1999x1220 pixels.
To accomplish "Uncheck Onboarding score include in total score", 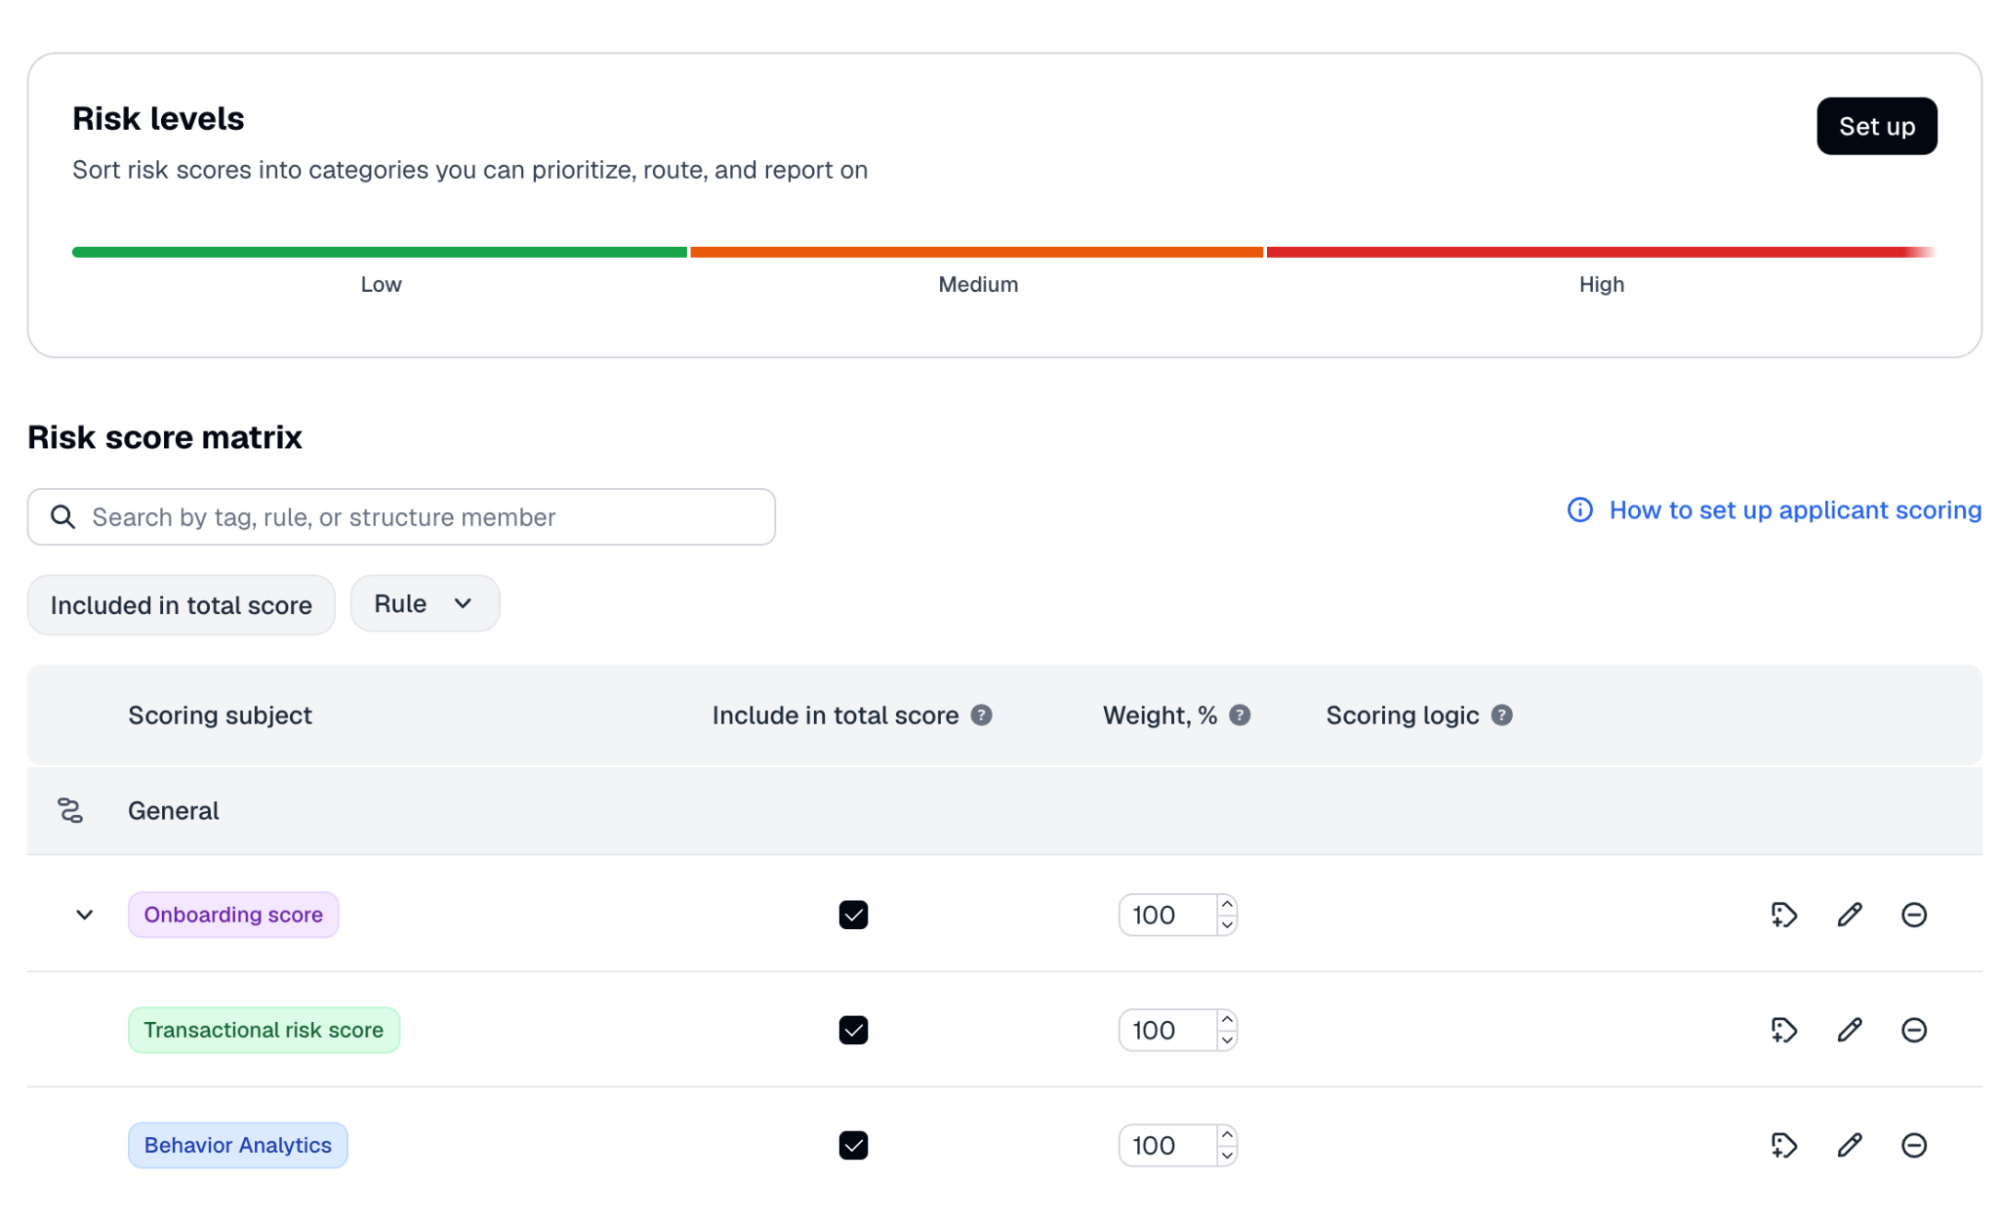I will click(x=853, y=914).
